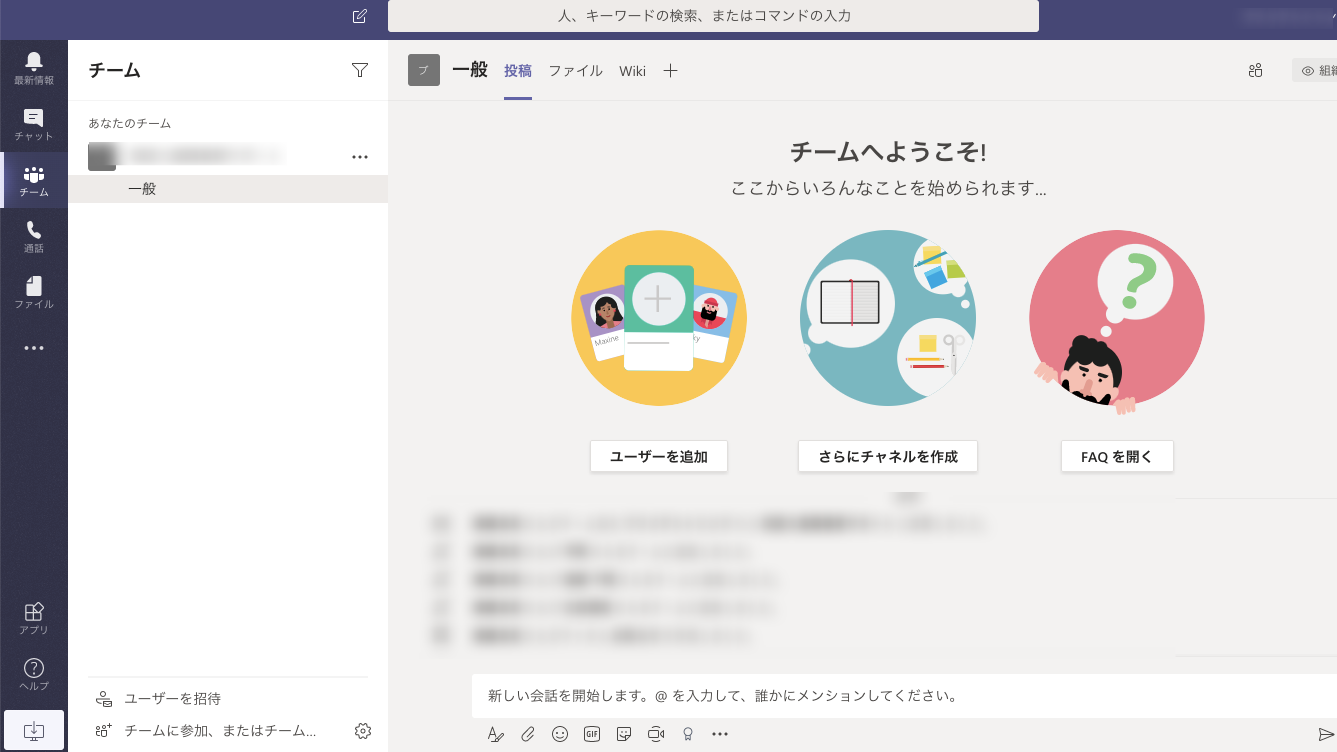1337x752 pixels.
Task: Click the Format text icon in compose bar
Action: [x=496, y=734]
